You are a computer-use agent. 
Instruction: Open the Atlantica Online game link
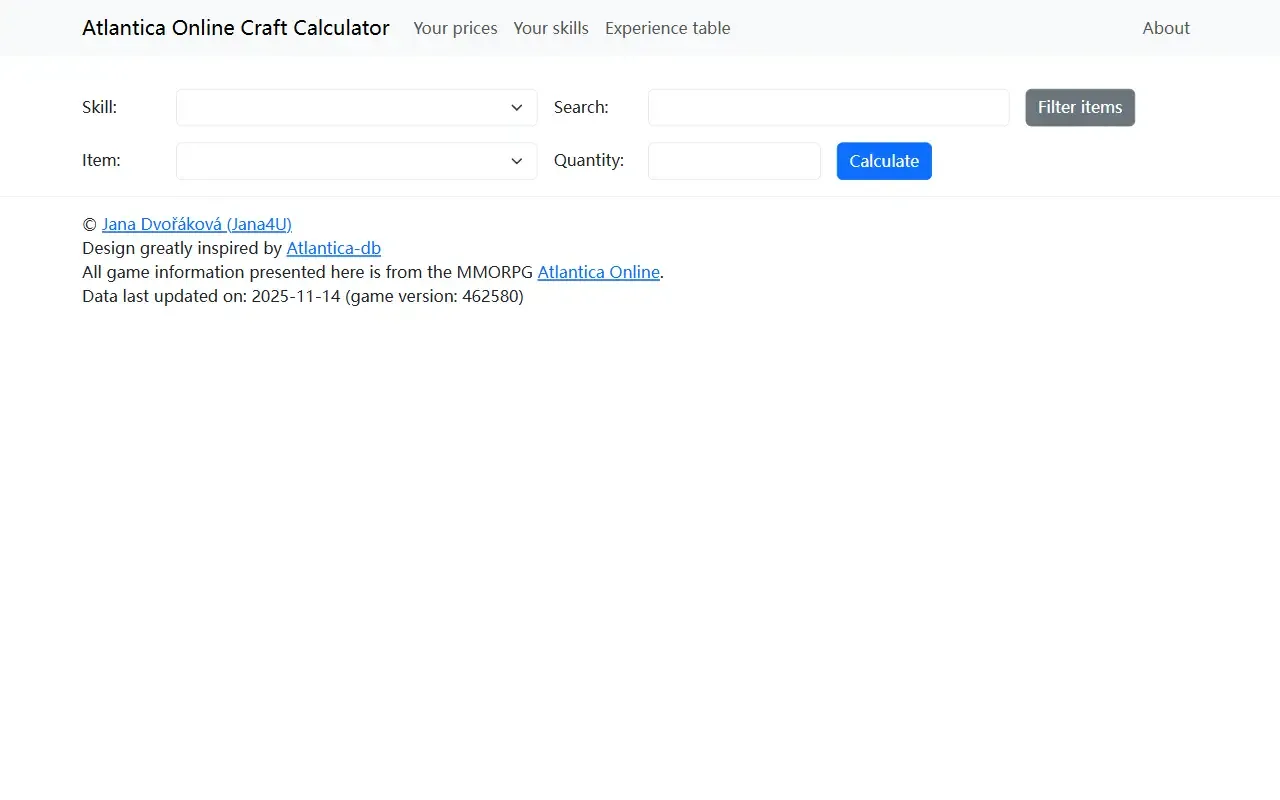[599, 272]
